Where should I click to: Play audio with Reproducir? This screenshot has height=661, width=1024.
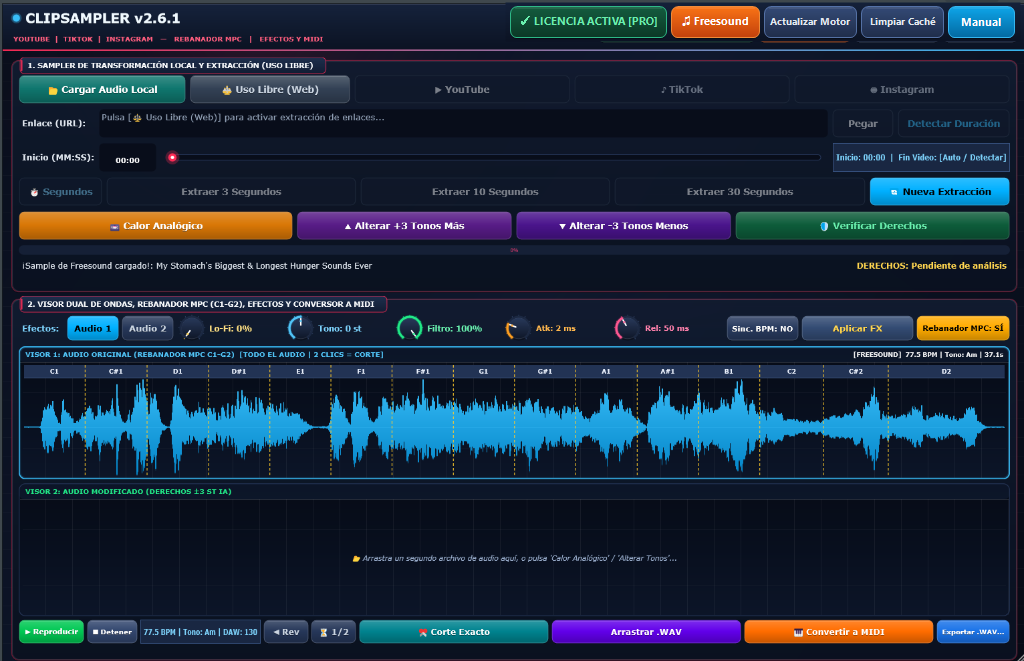tap(52, 632)
